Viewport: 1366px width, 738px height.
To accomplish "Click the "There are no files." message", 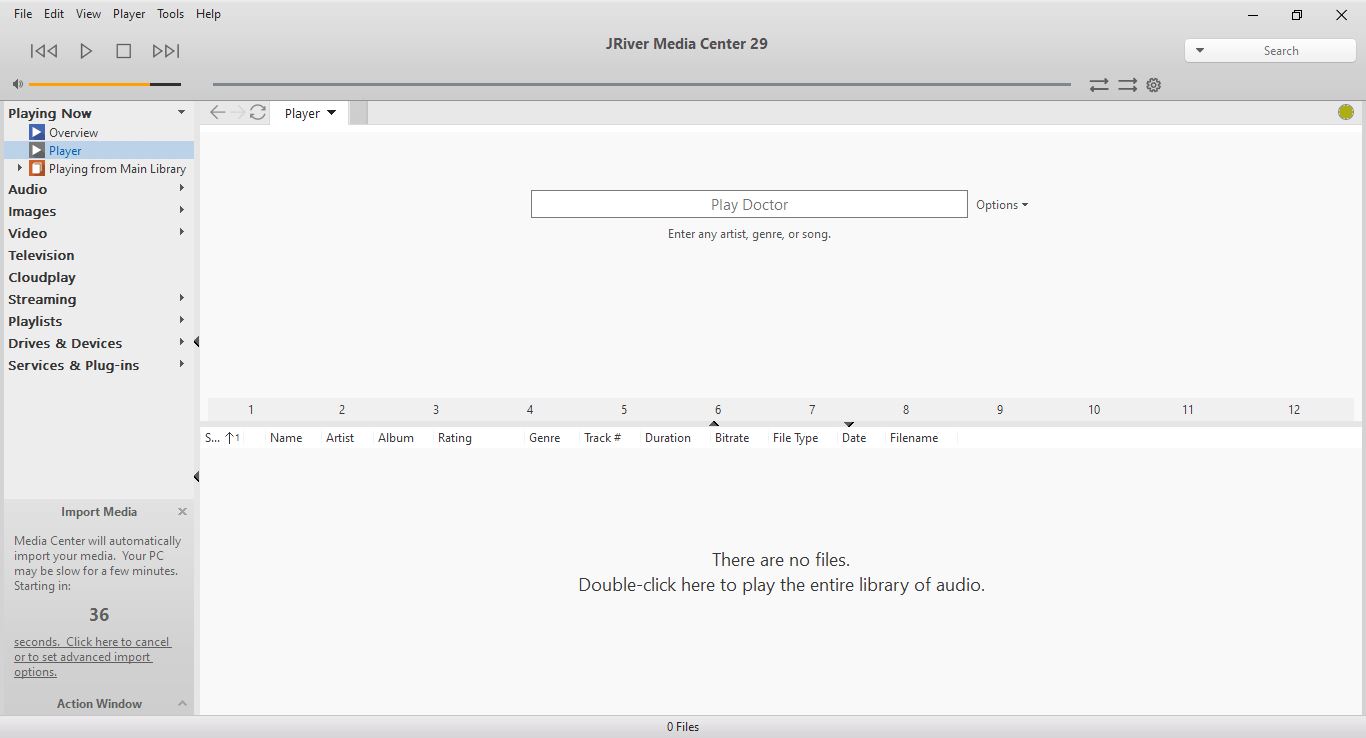I will click(781, 560).
